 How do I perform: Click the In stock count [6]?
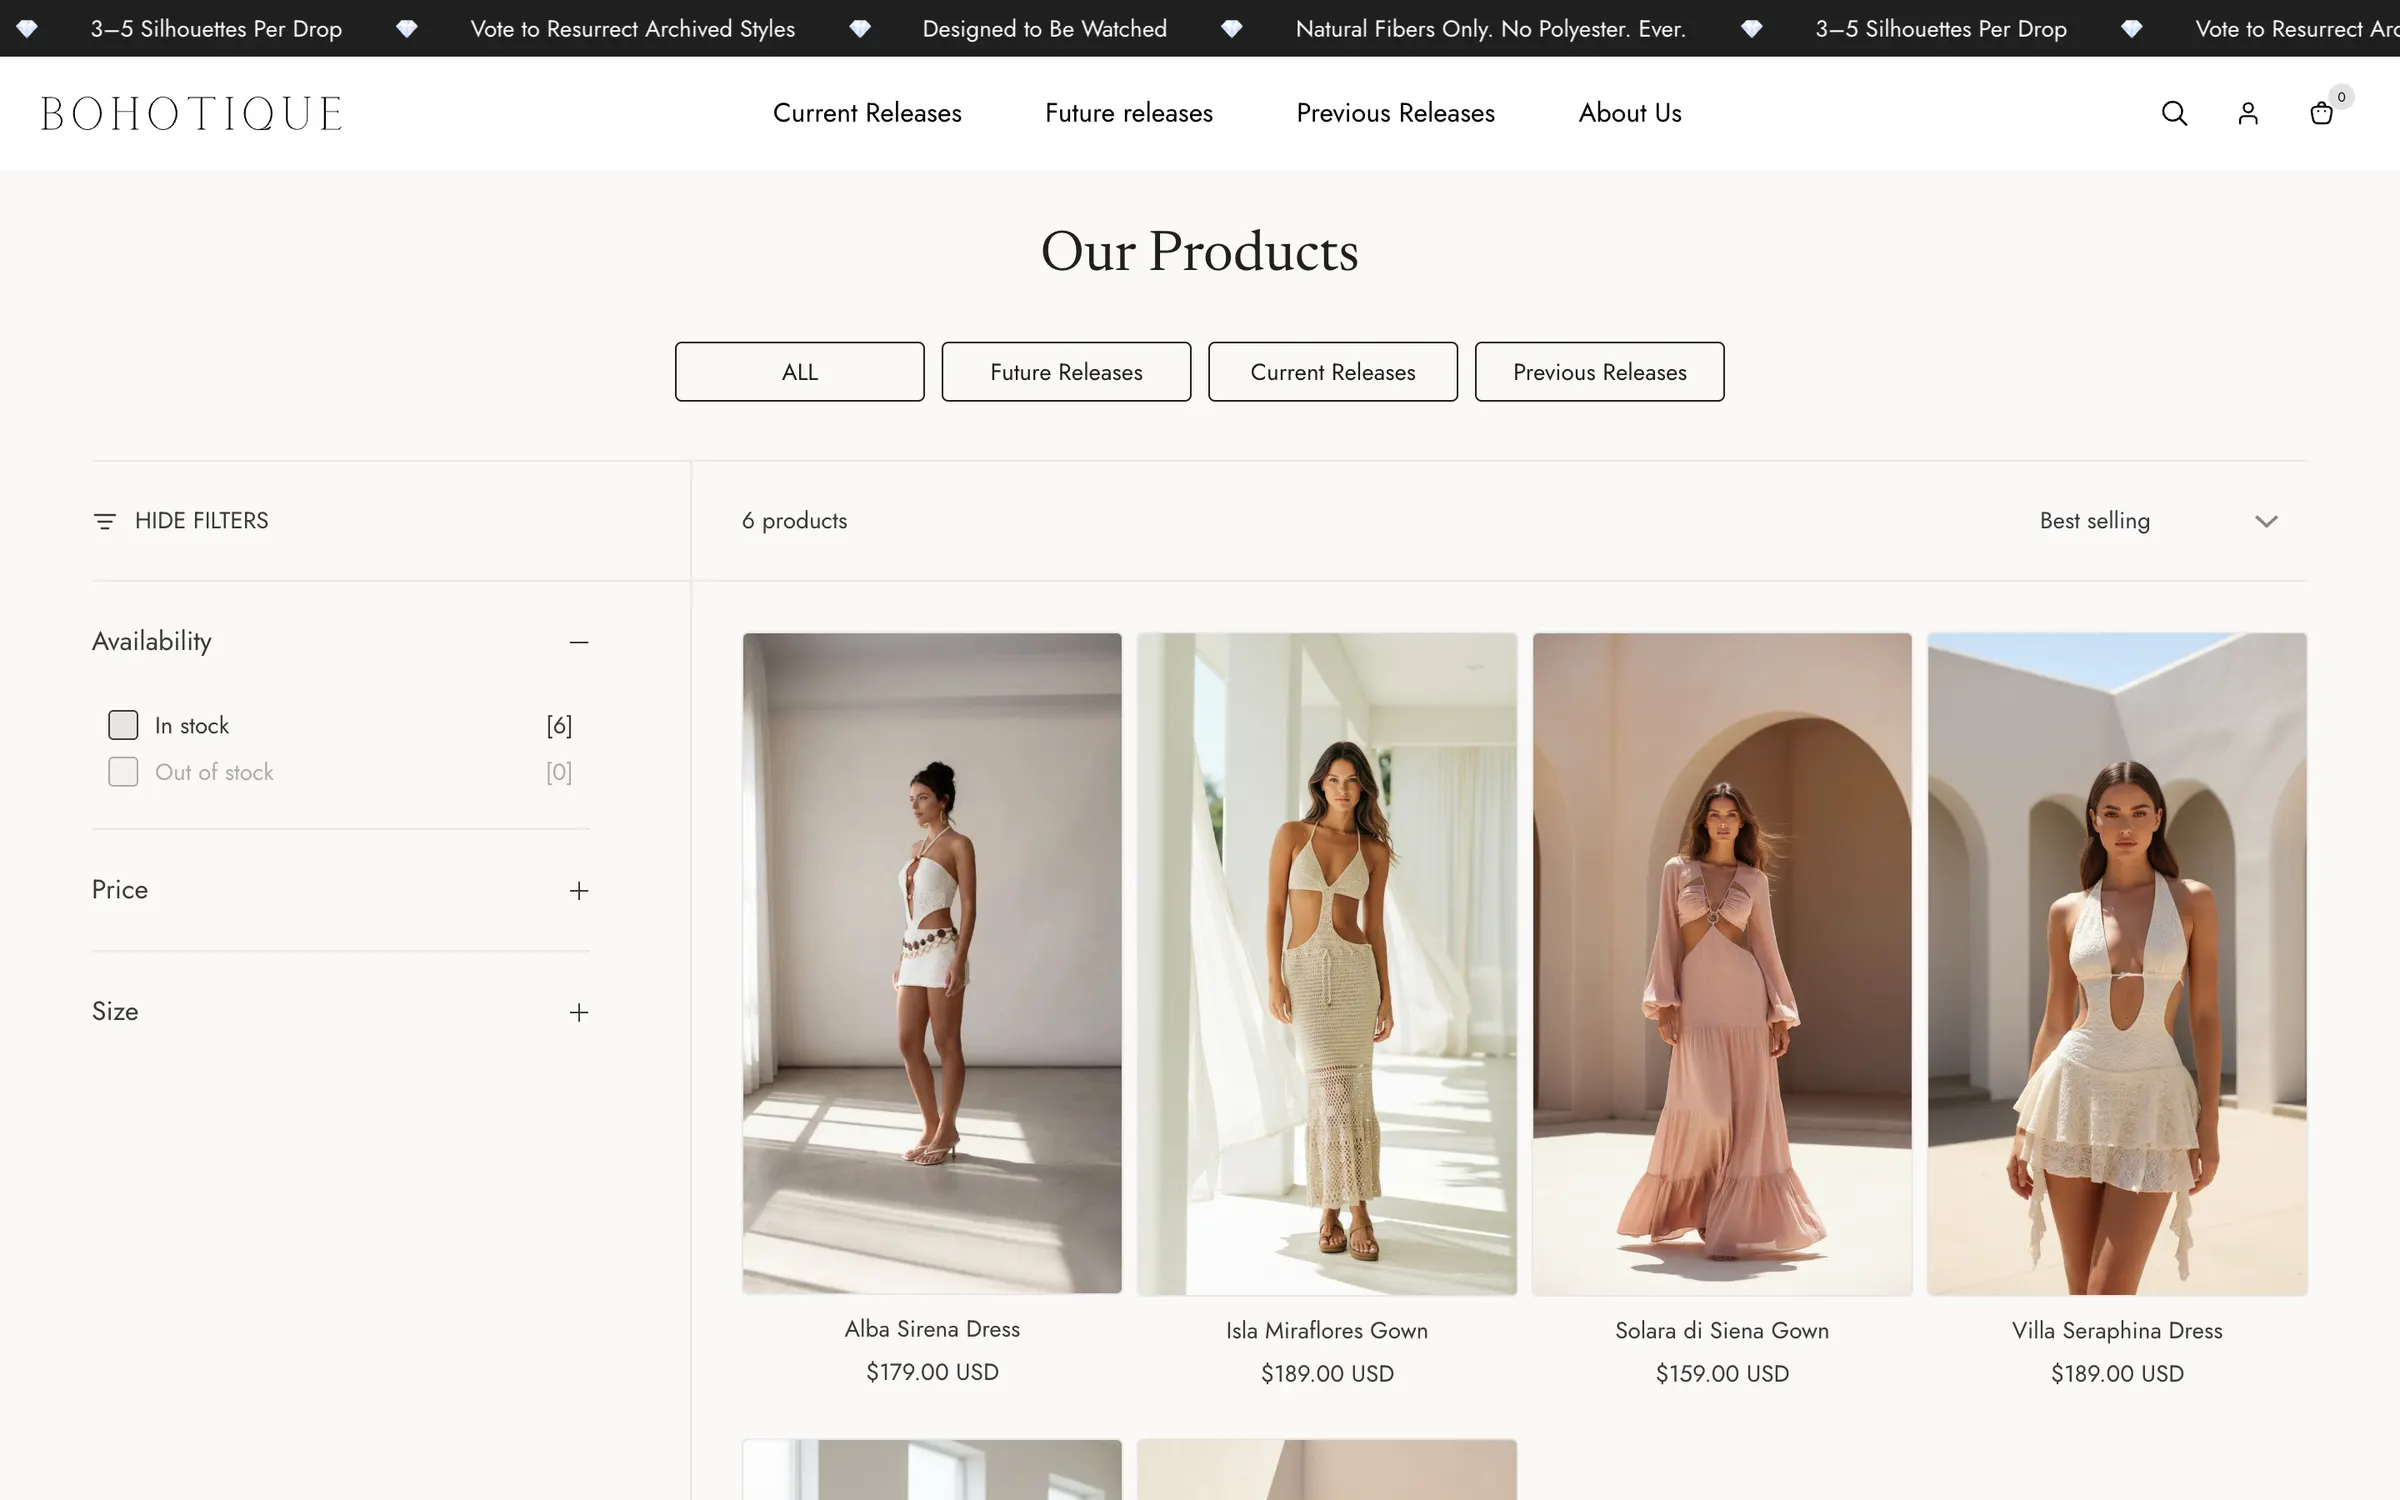click(x=559, y=726)
